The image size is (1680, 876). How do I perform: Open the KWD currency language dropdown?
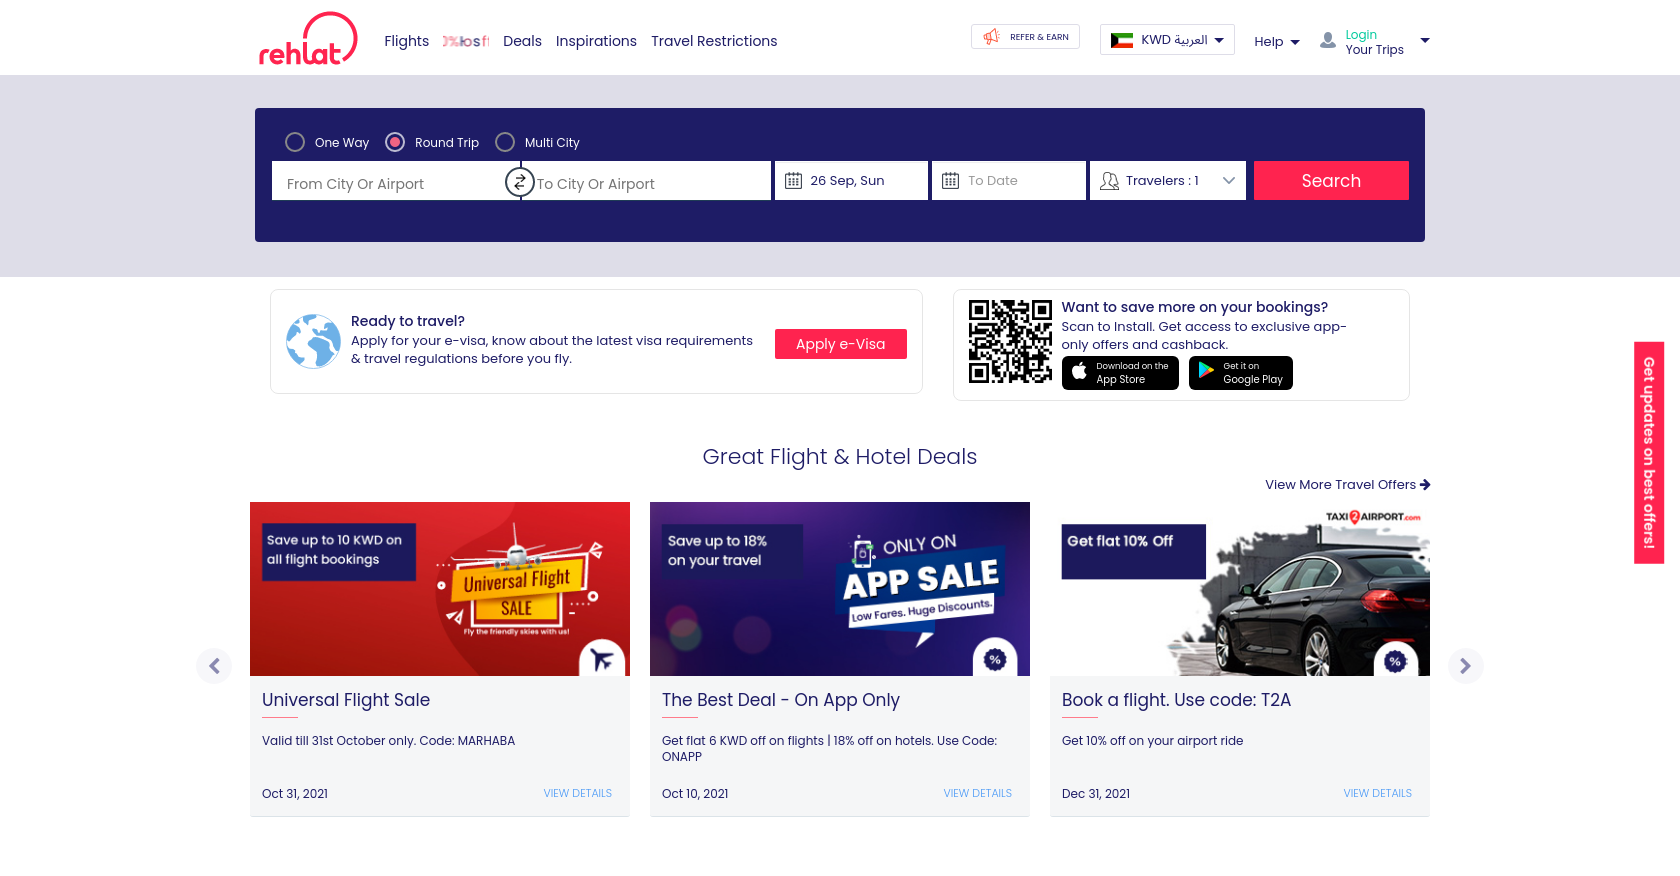click(x=1167, y=40)
